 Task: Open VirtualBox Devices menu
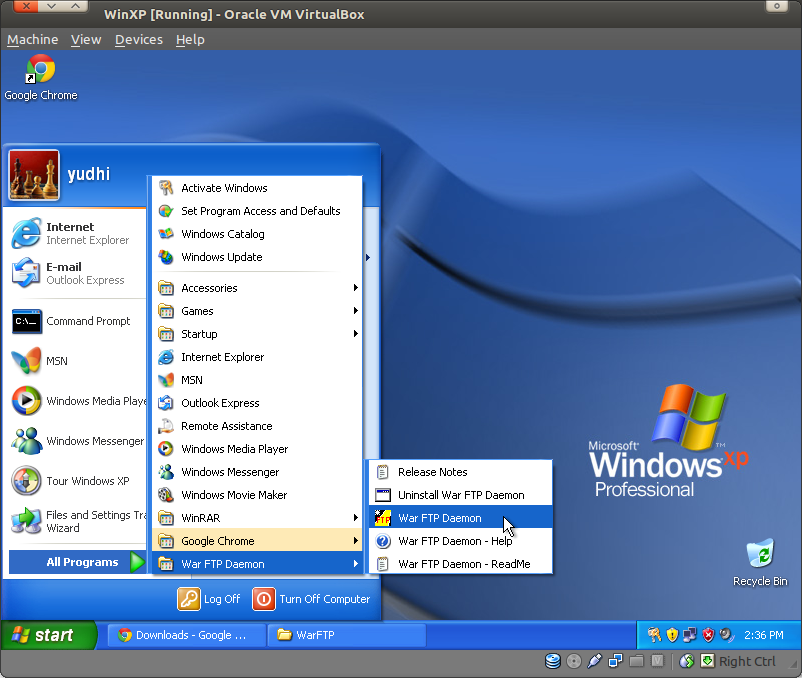pyautogui.click(x=139, y=39)
